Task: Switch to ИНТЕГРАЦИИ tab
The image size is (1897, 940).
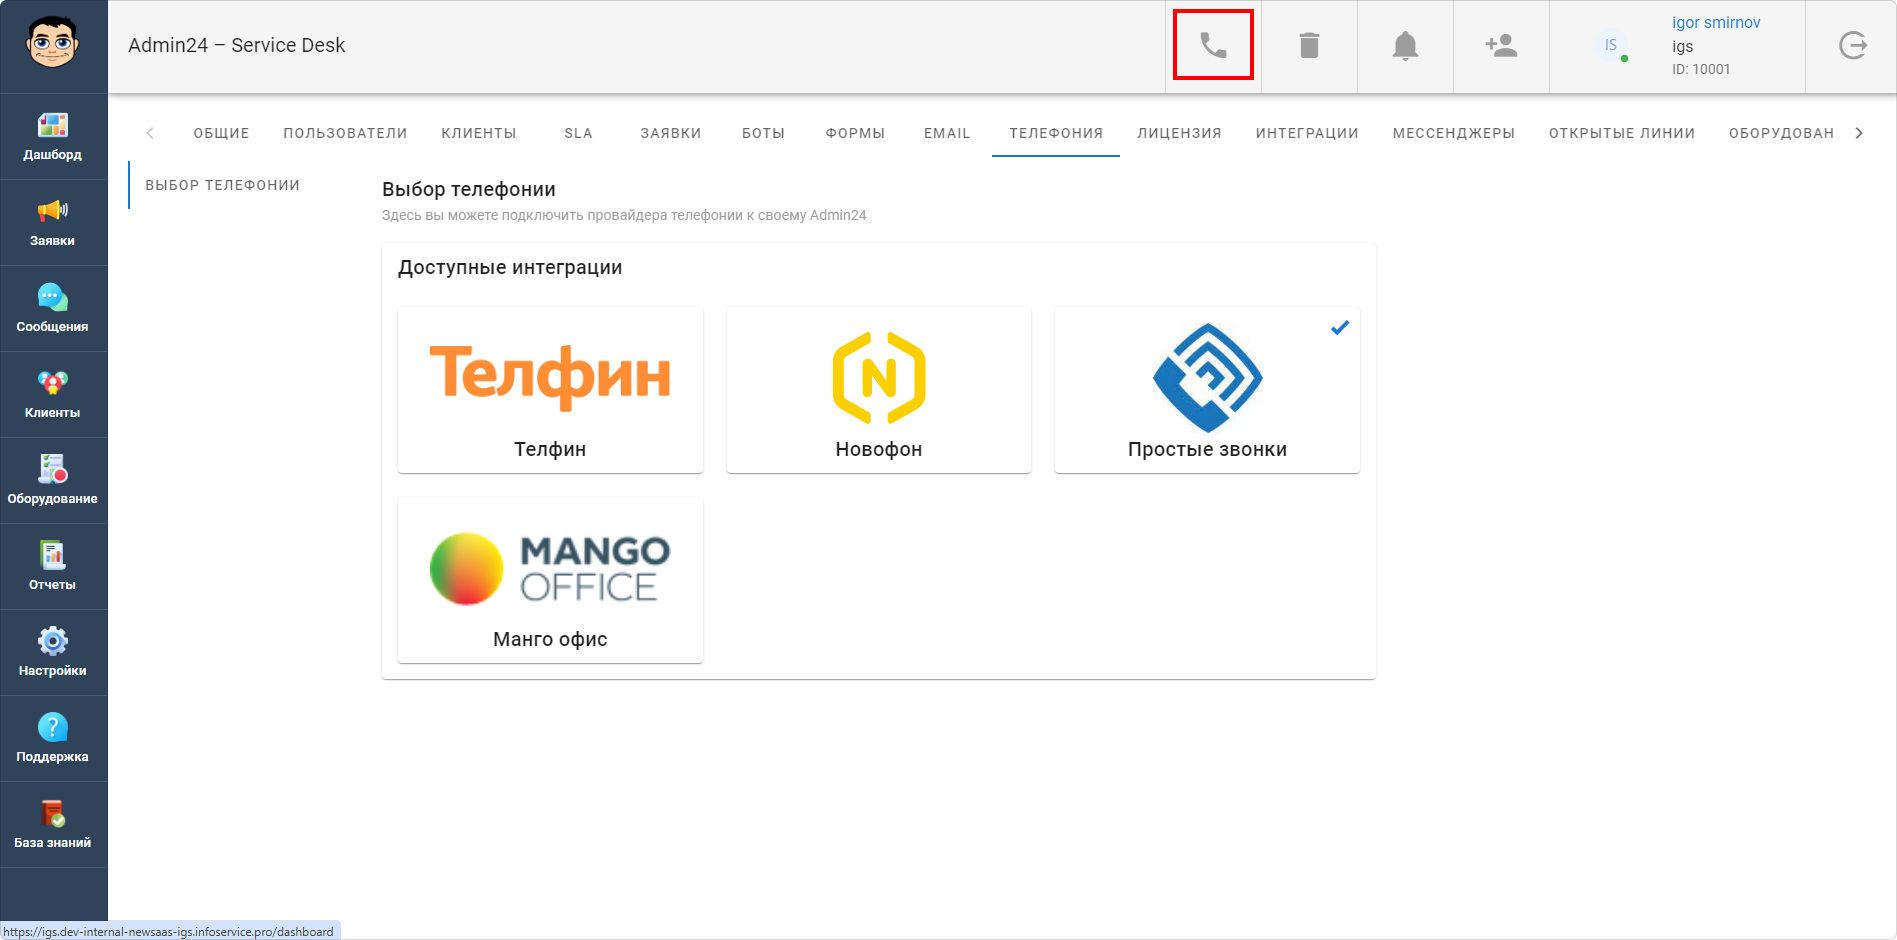Action: (1307, 133)
